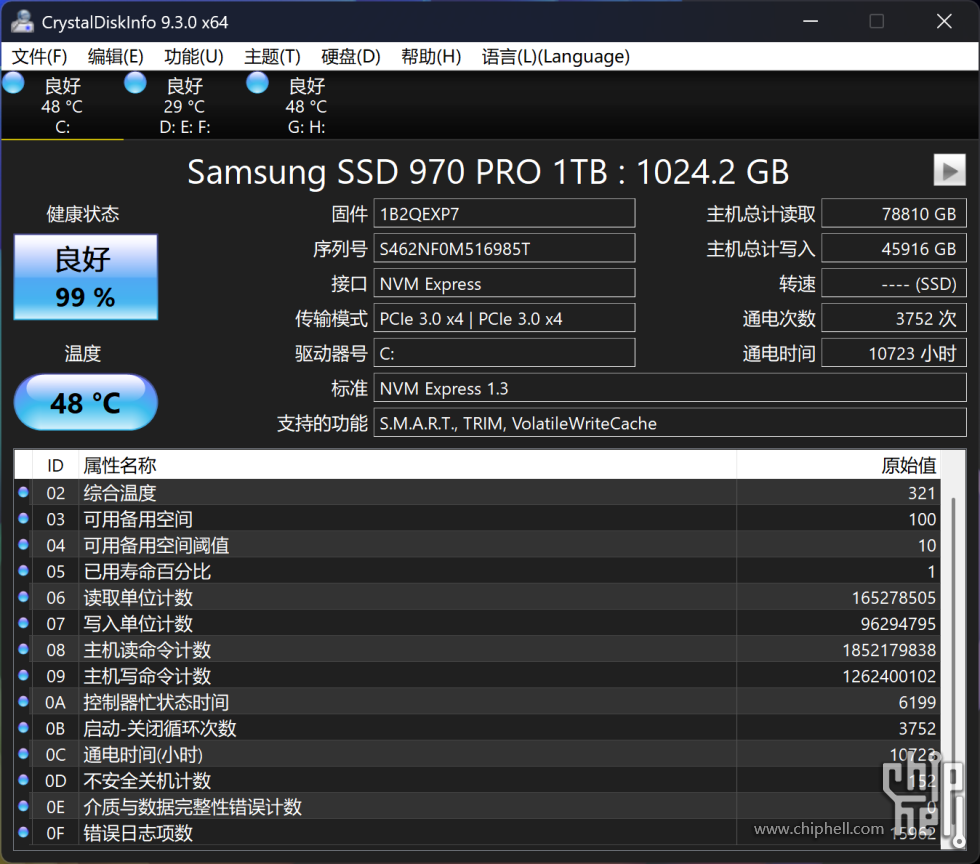Select the G: H: drive status orb
The width and height of the screenshot is (980, 864).
click(x=257, y=83)
